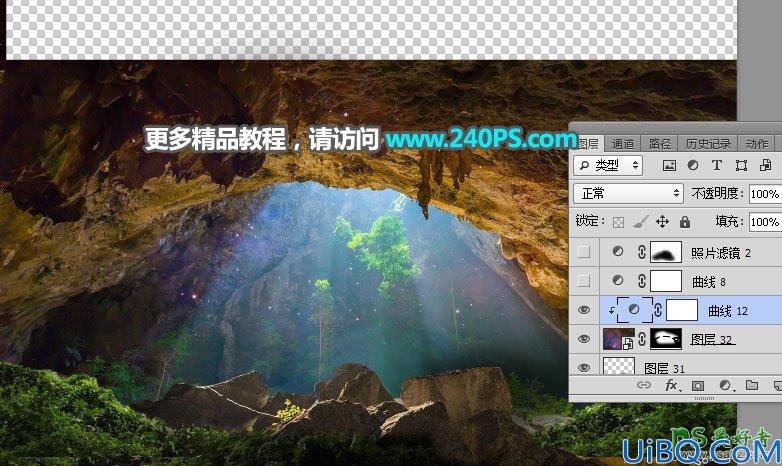
Task: Lock layer position move icon
Action: click(x=662, y=222)
